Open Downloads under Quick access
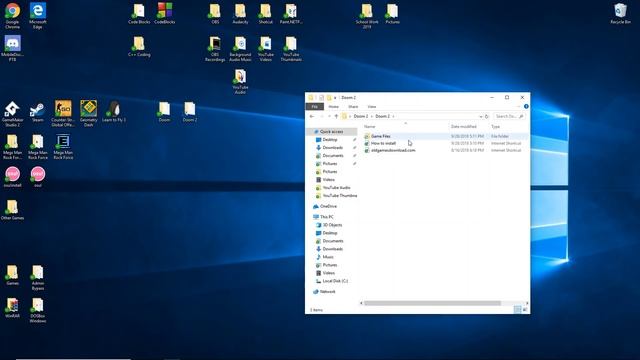The width and height of the screenshot is (640, 360). pos(332,147)
